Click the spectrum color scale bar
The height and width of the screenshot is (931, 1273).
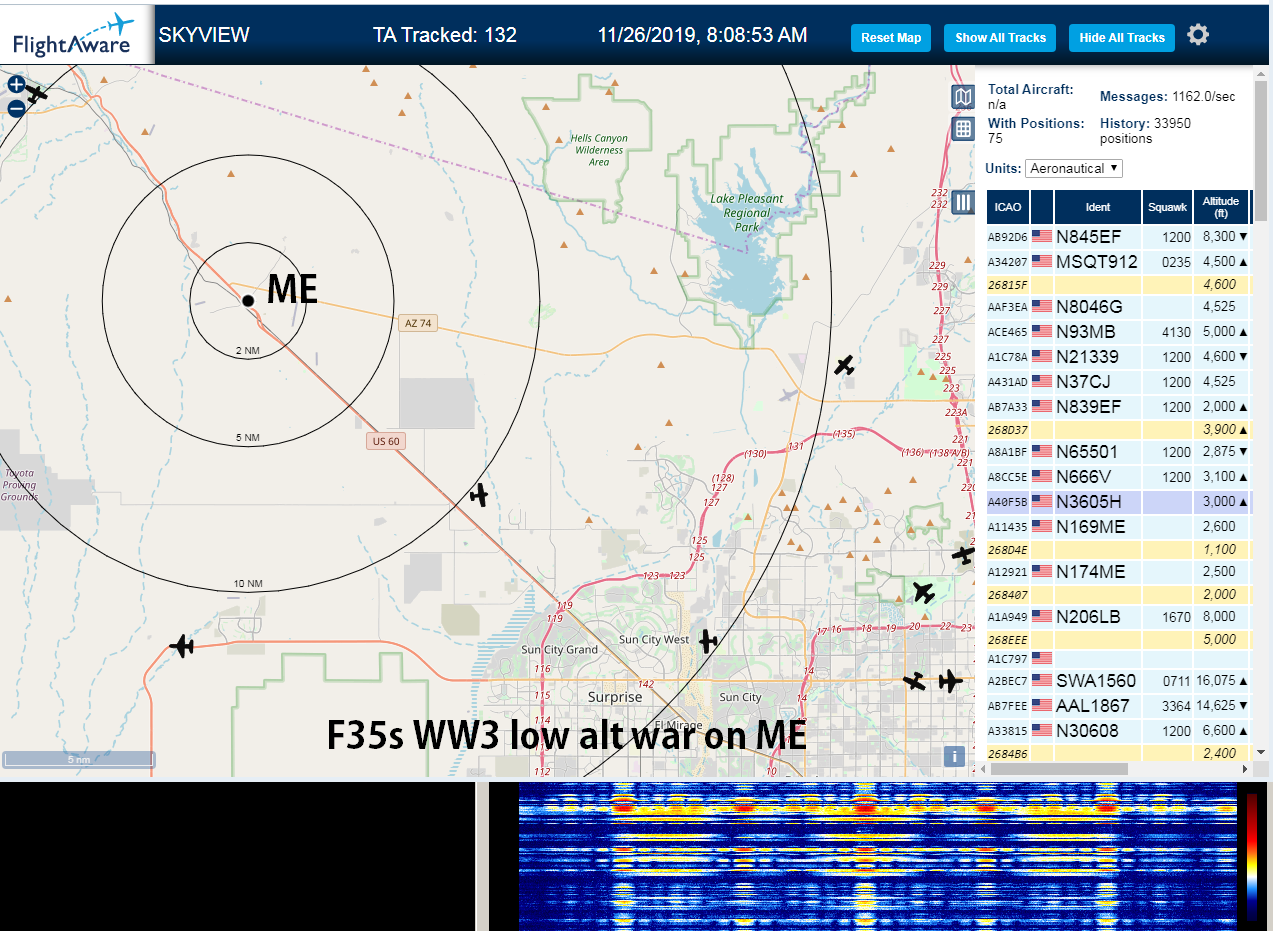pyautogui.click(x=1253, y=856)
